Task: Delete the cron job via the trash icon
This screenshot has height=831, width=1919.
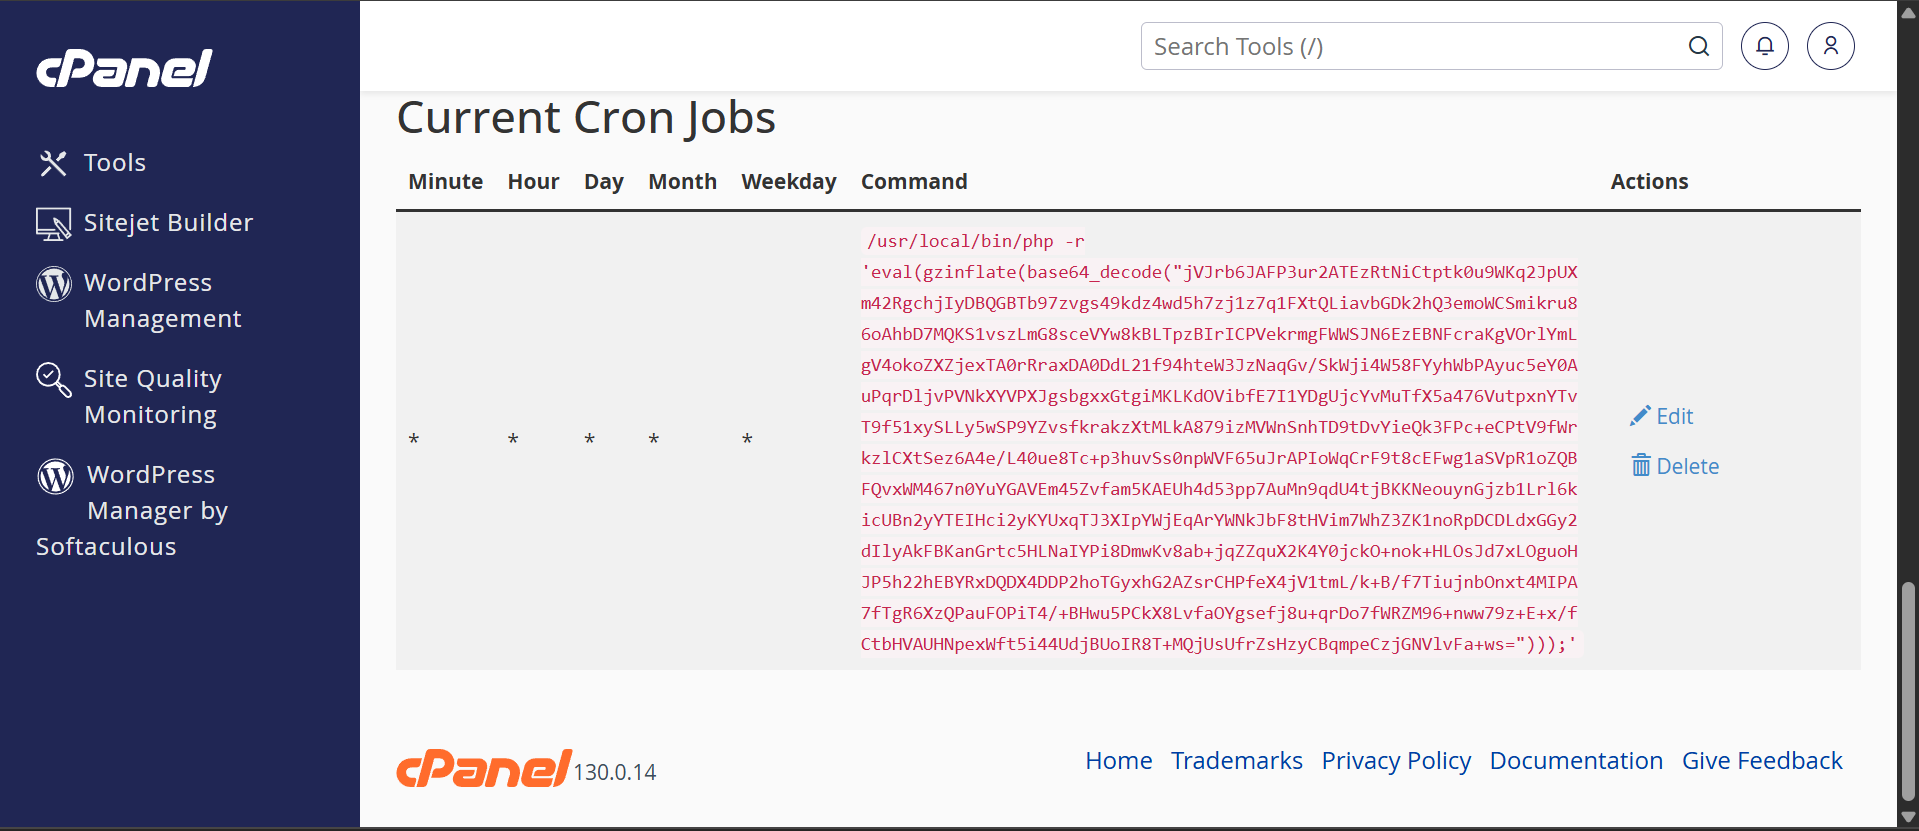Action: pos(1641,466)
